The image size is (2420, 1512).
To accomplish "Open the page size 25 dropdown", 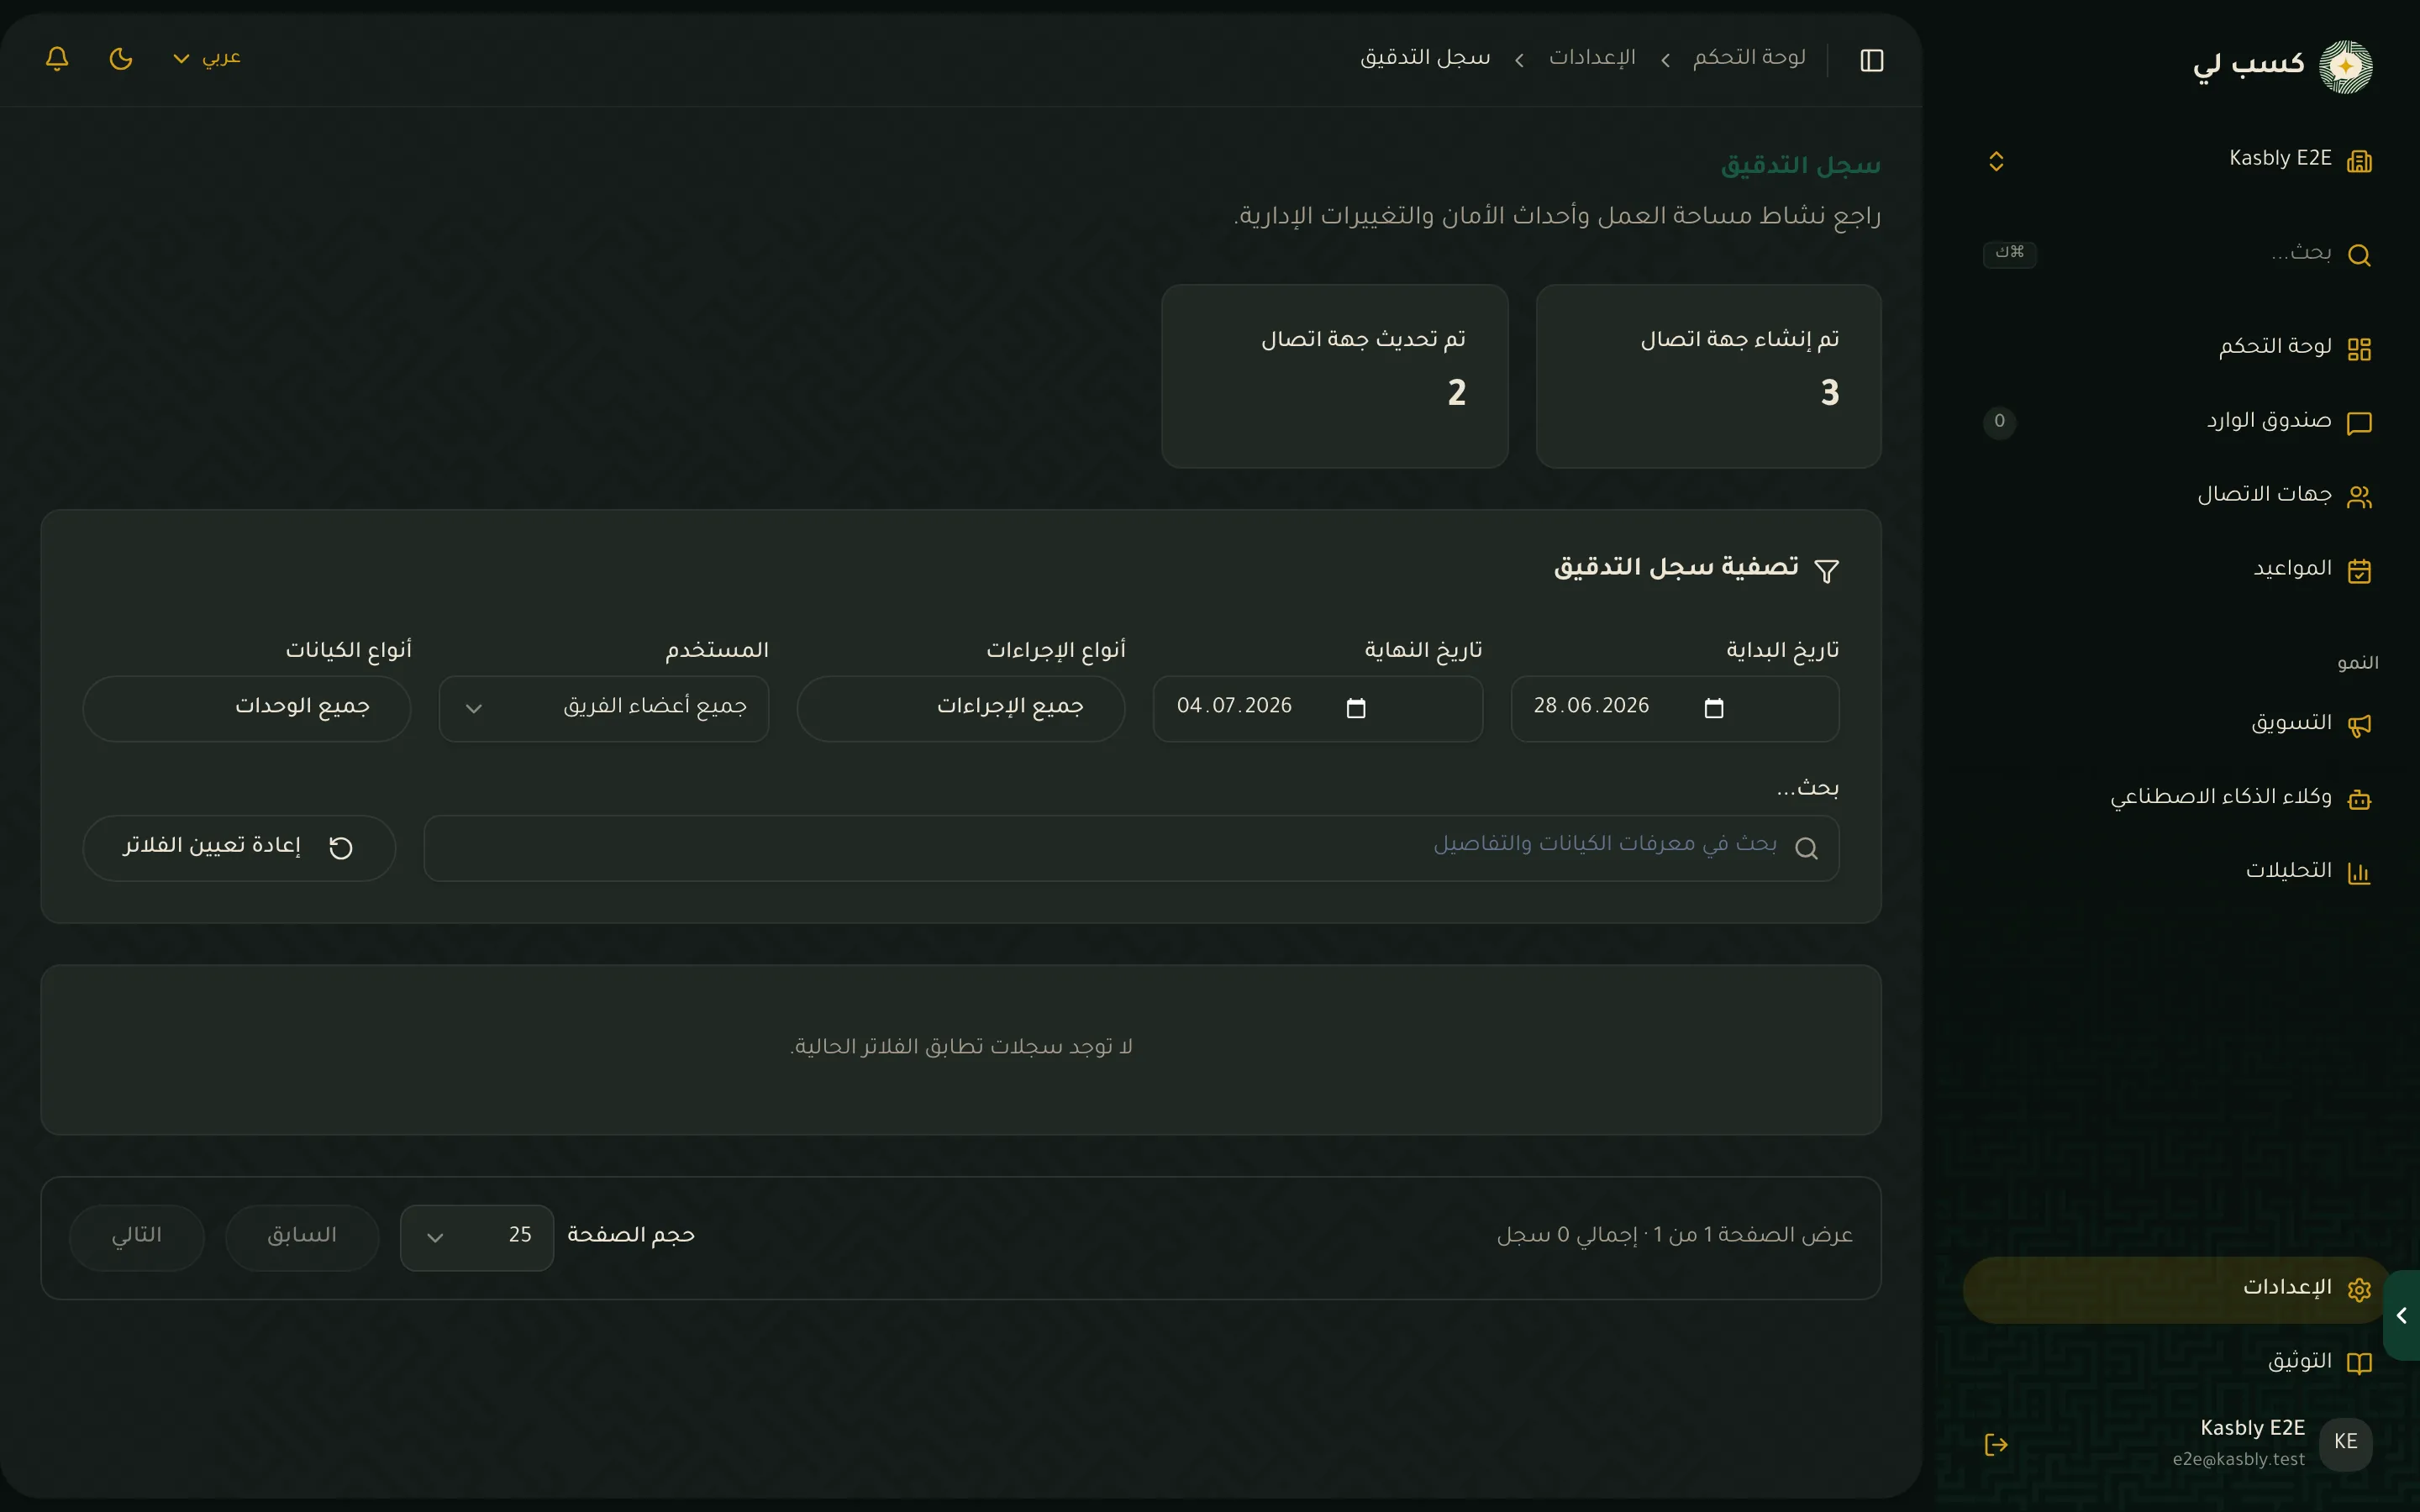I will (x=477, y=1237).
